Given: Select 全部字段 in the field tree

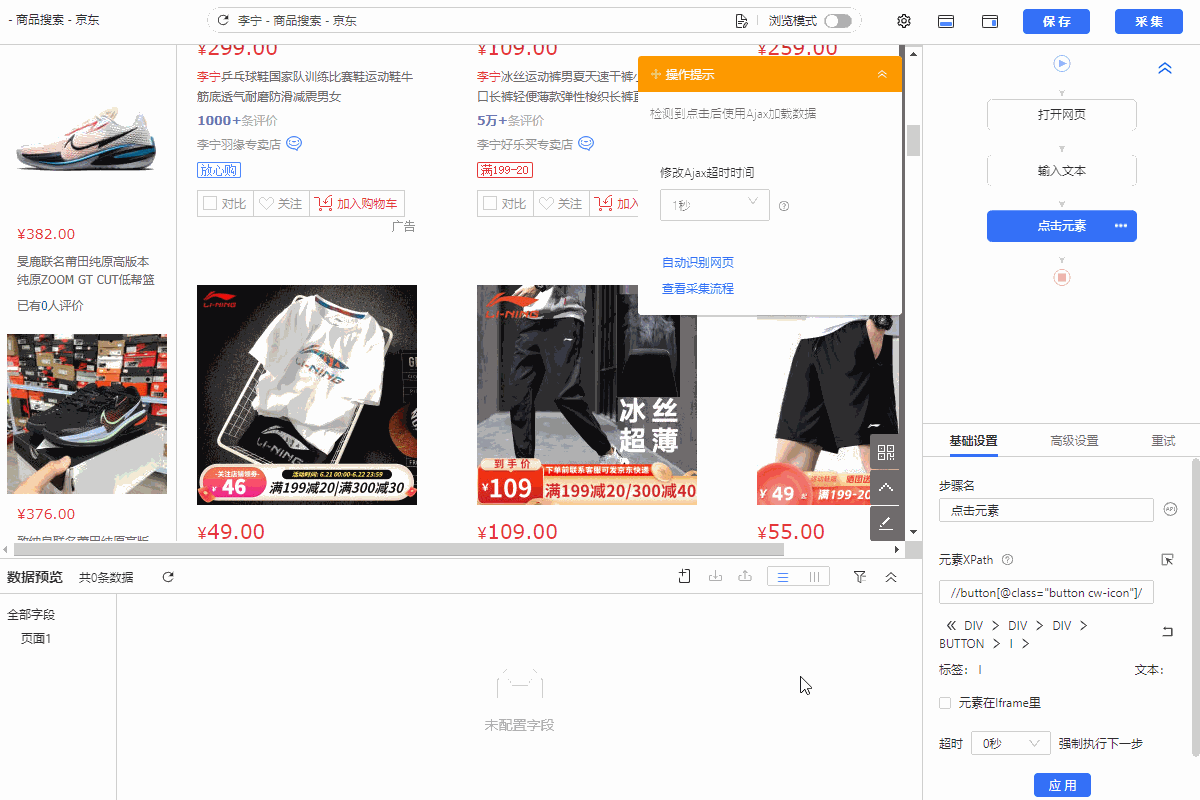Looking at the screenshot, I should point(31,615).
